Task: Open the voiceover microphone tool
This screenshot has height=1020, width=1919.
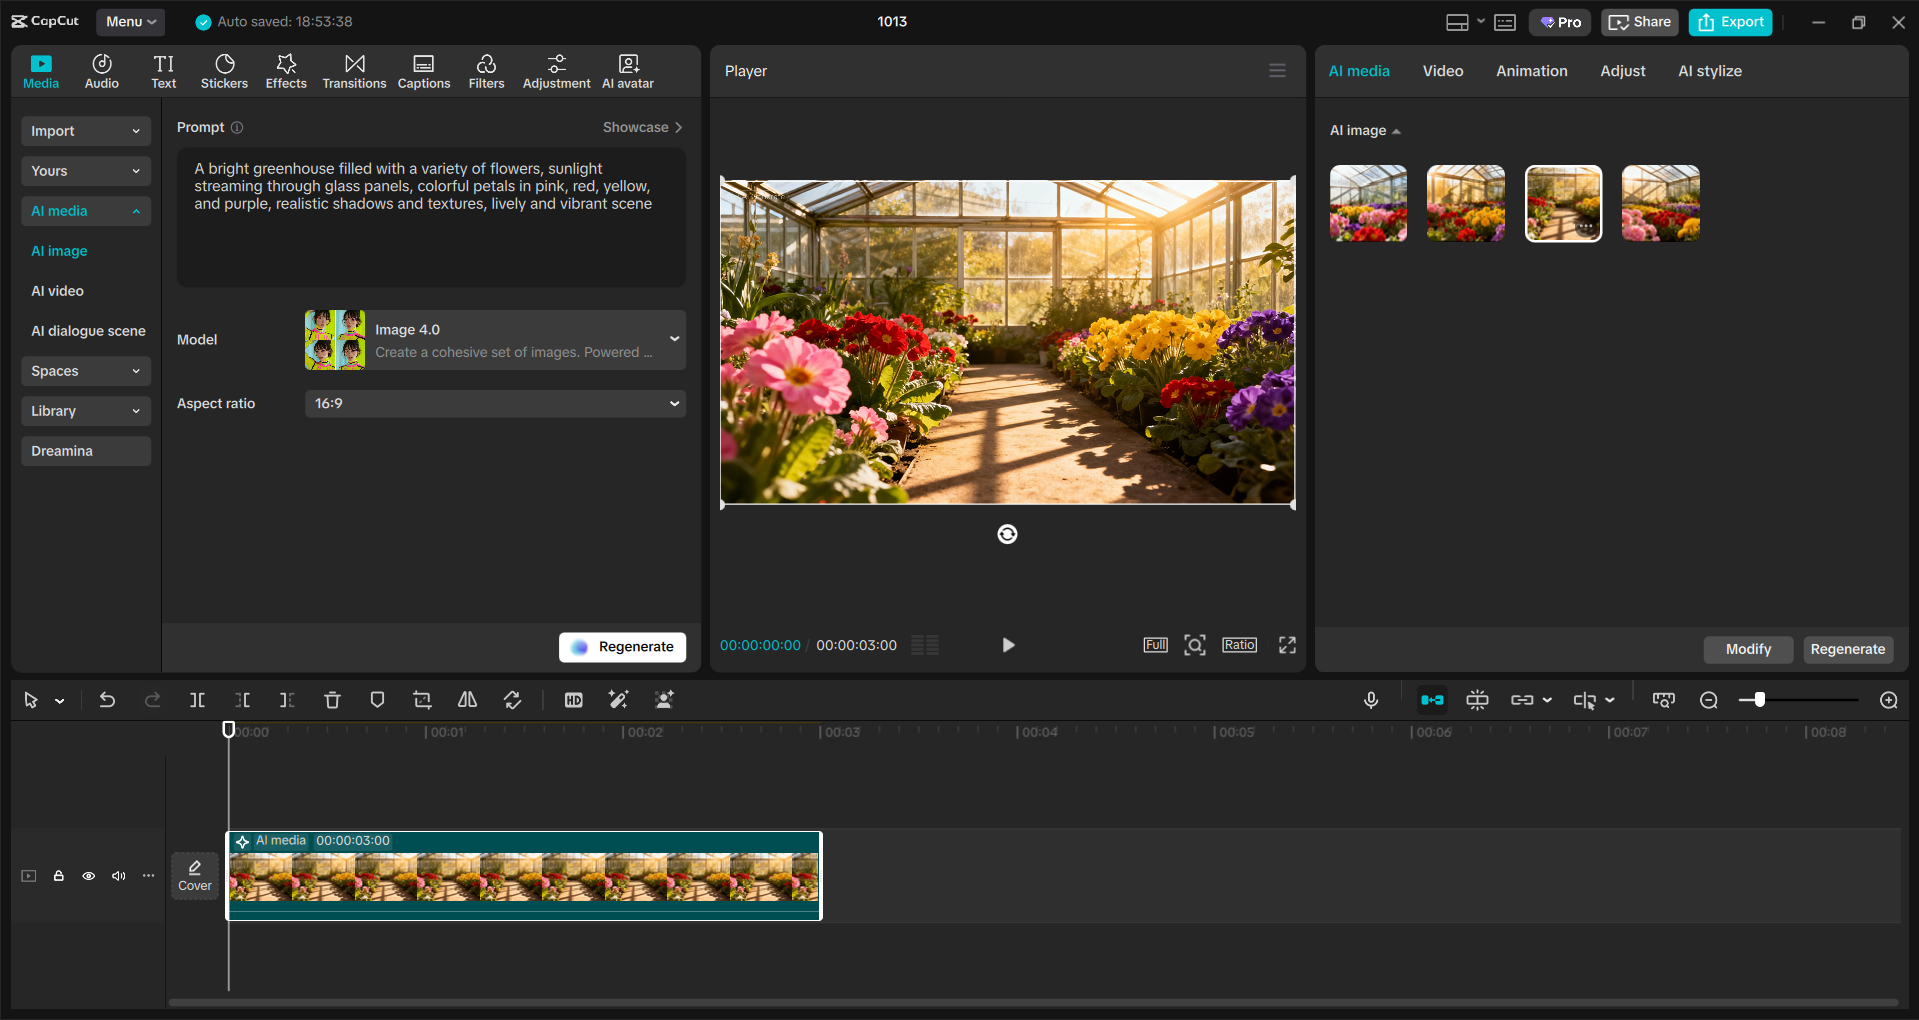Action: (x=1371, y=700)
